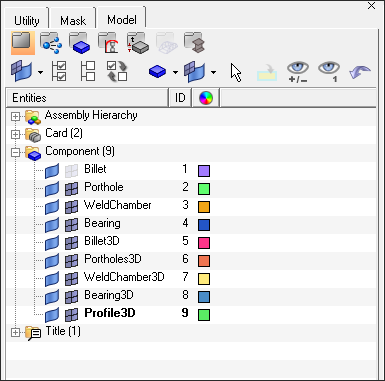Collapse the Component (9) folder
Image resolution: width=385 pixels, height=381 pixels.
tap(15, 152)
